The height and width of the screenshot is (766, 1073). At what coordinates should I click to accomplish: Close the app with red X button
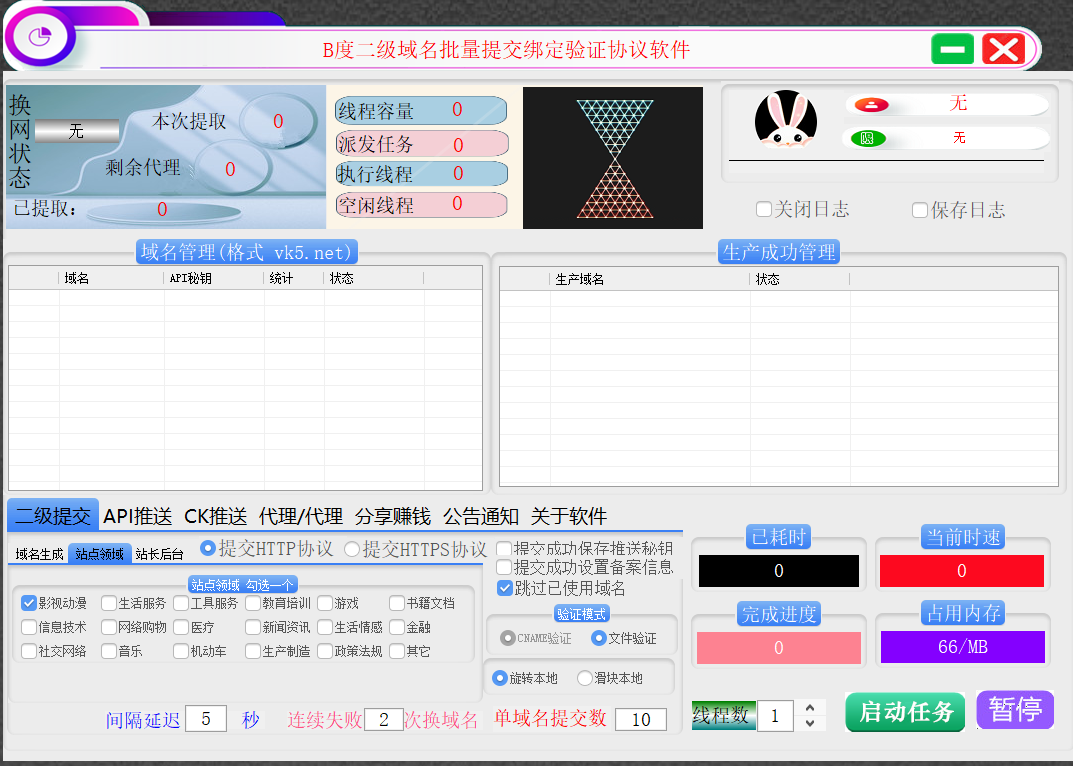click(x=1003, y=49)
